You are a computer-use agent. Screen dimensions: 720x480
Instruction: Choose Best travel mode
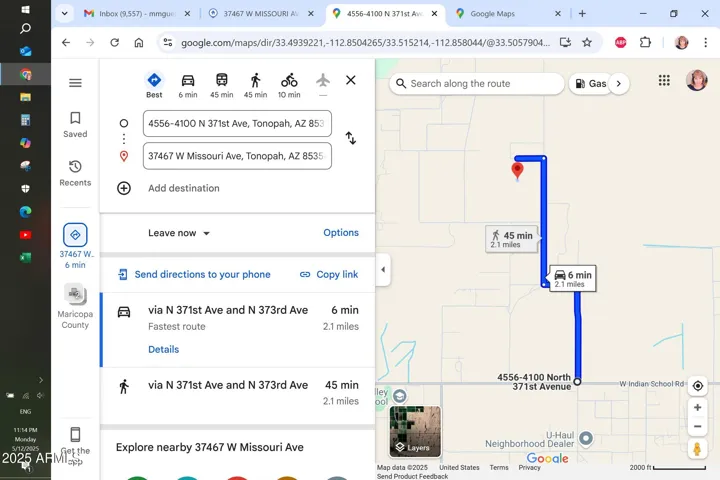(x=154, y=85)
